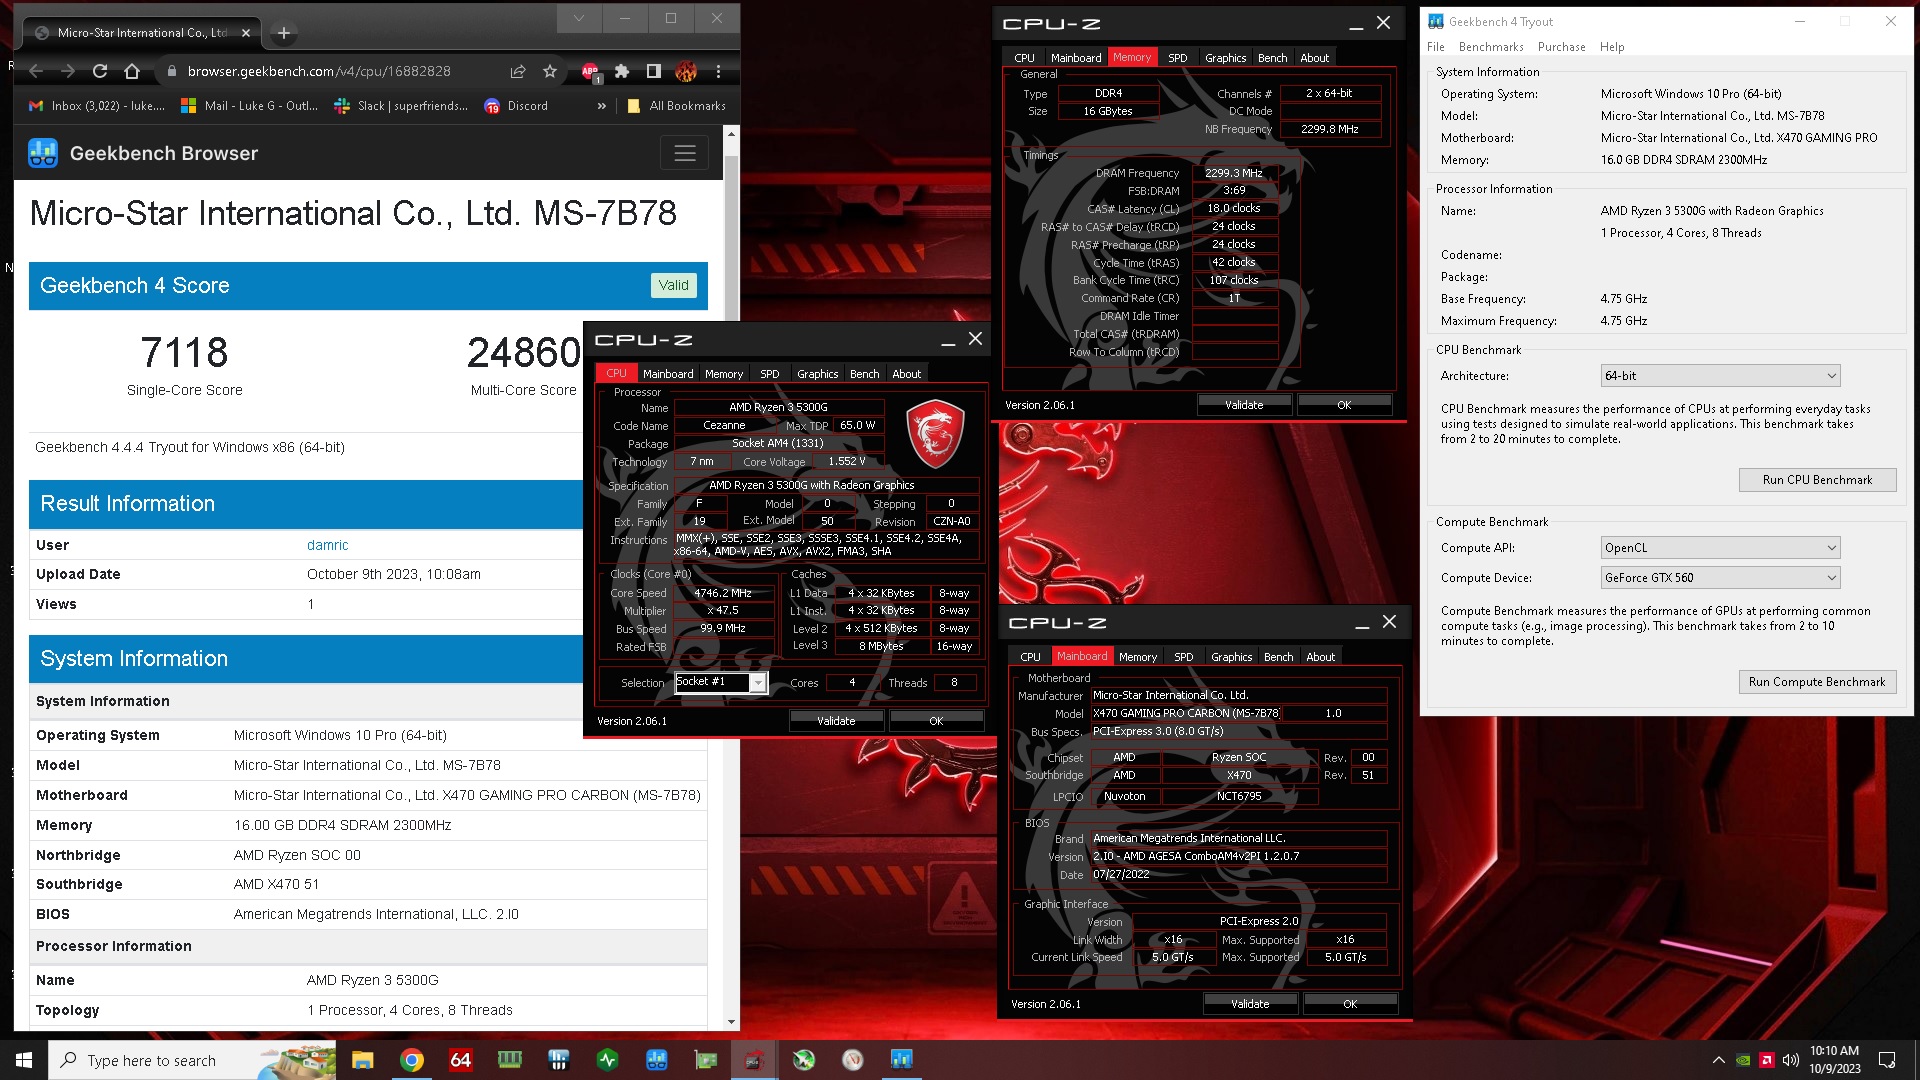1920x1080 pixels.
Task: Reload the Geekbench page in Chrome
Action: (99, 71)
